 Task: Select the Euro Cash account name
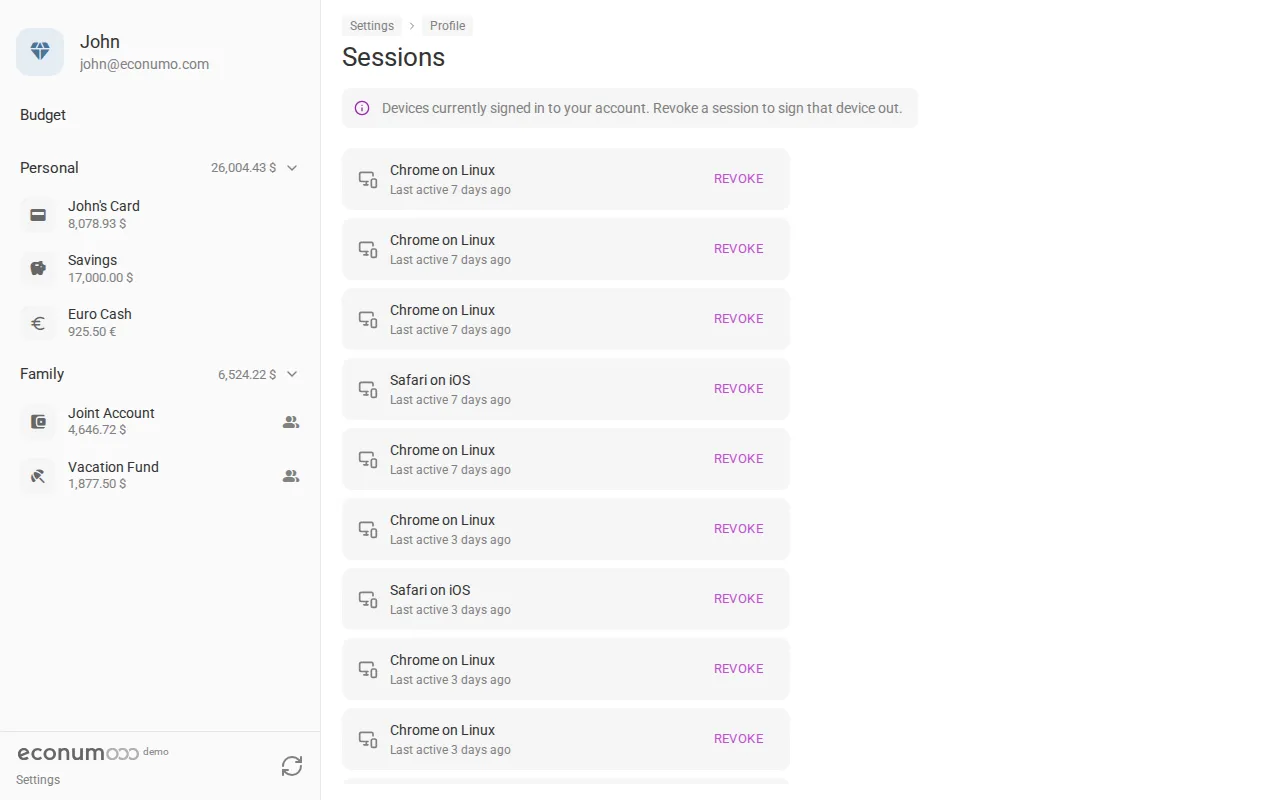(x=100, y=314)
